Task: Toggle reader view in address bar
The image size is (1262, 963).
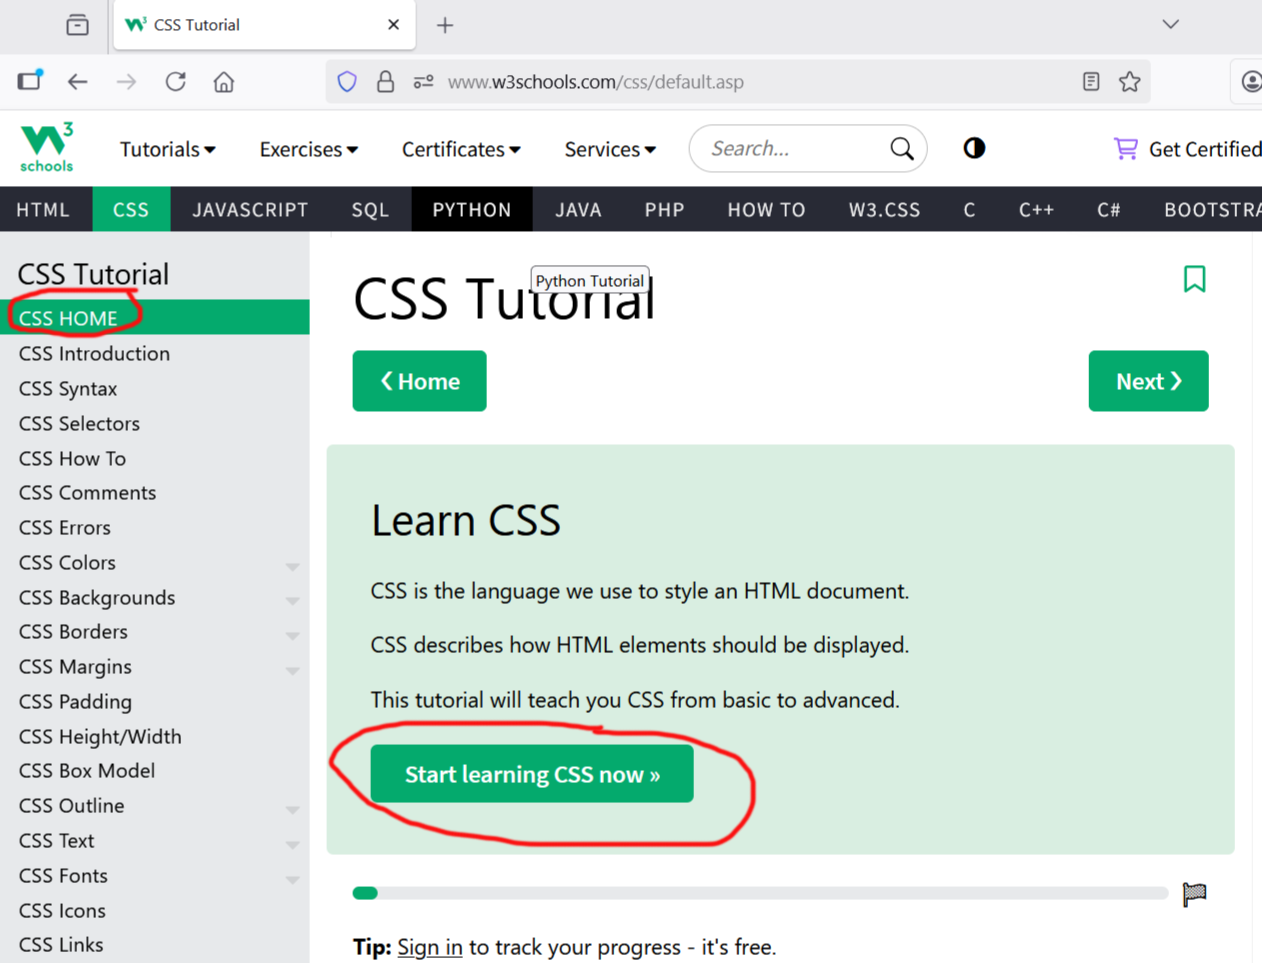Action: (1091, 82)
